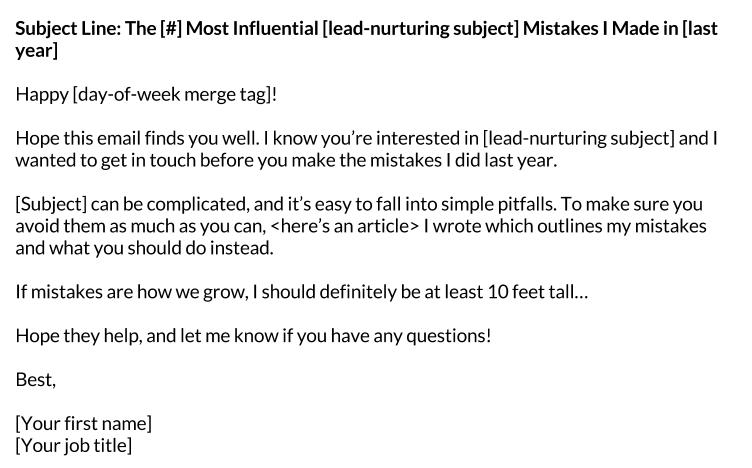The height and width of the screenshot is (468, 752).
Task: Click '10 feet tall' text
Action: click(x=531, y=292)
